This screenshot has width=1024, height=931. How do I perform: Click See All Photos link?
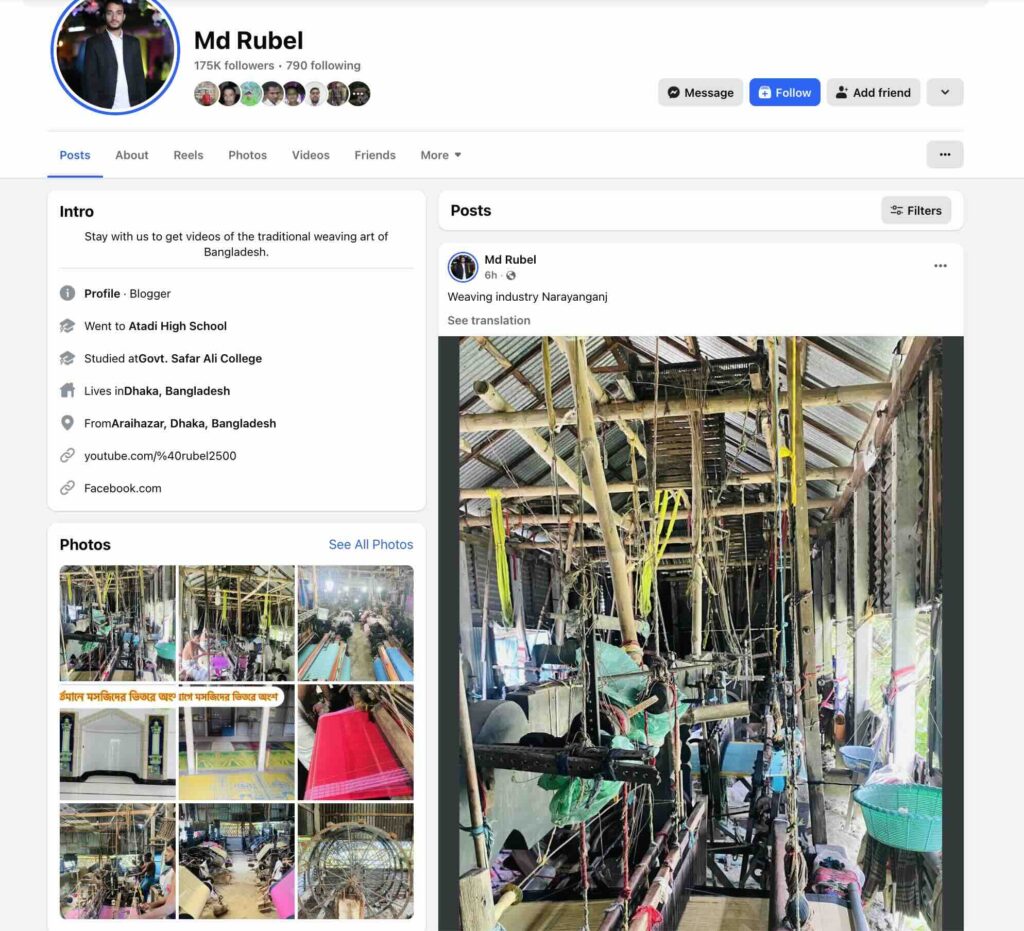coord(370,544)
